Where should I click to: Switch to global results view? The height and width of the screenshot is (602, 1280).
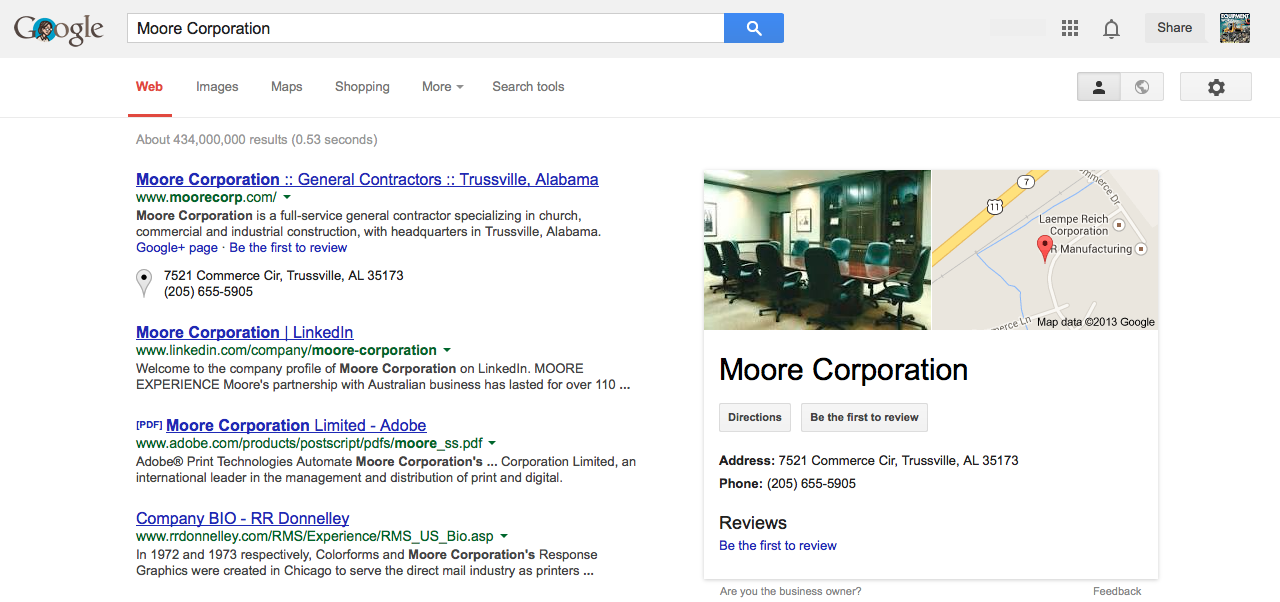coord(1141,87)
